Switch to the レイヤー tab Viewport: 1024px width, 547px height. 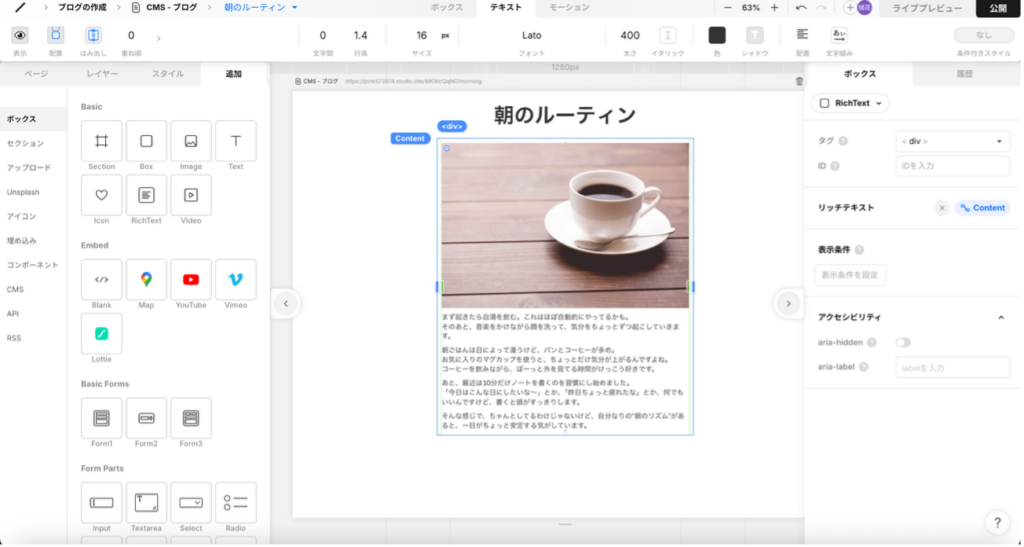[101, 74]
